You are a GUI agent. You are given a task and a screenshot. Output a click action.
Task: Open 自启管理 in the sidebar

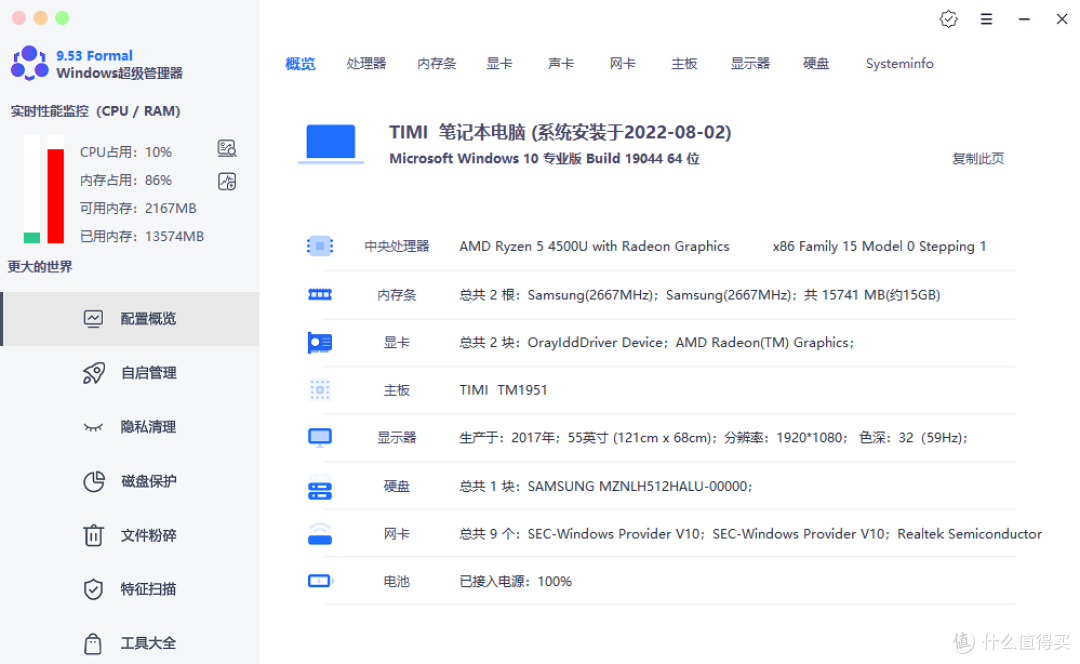[131, 373]
